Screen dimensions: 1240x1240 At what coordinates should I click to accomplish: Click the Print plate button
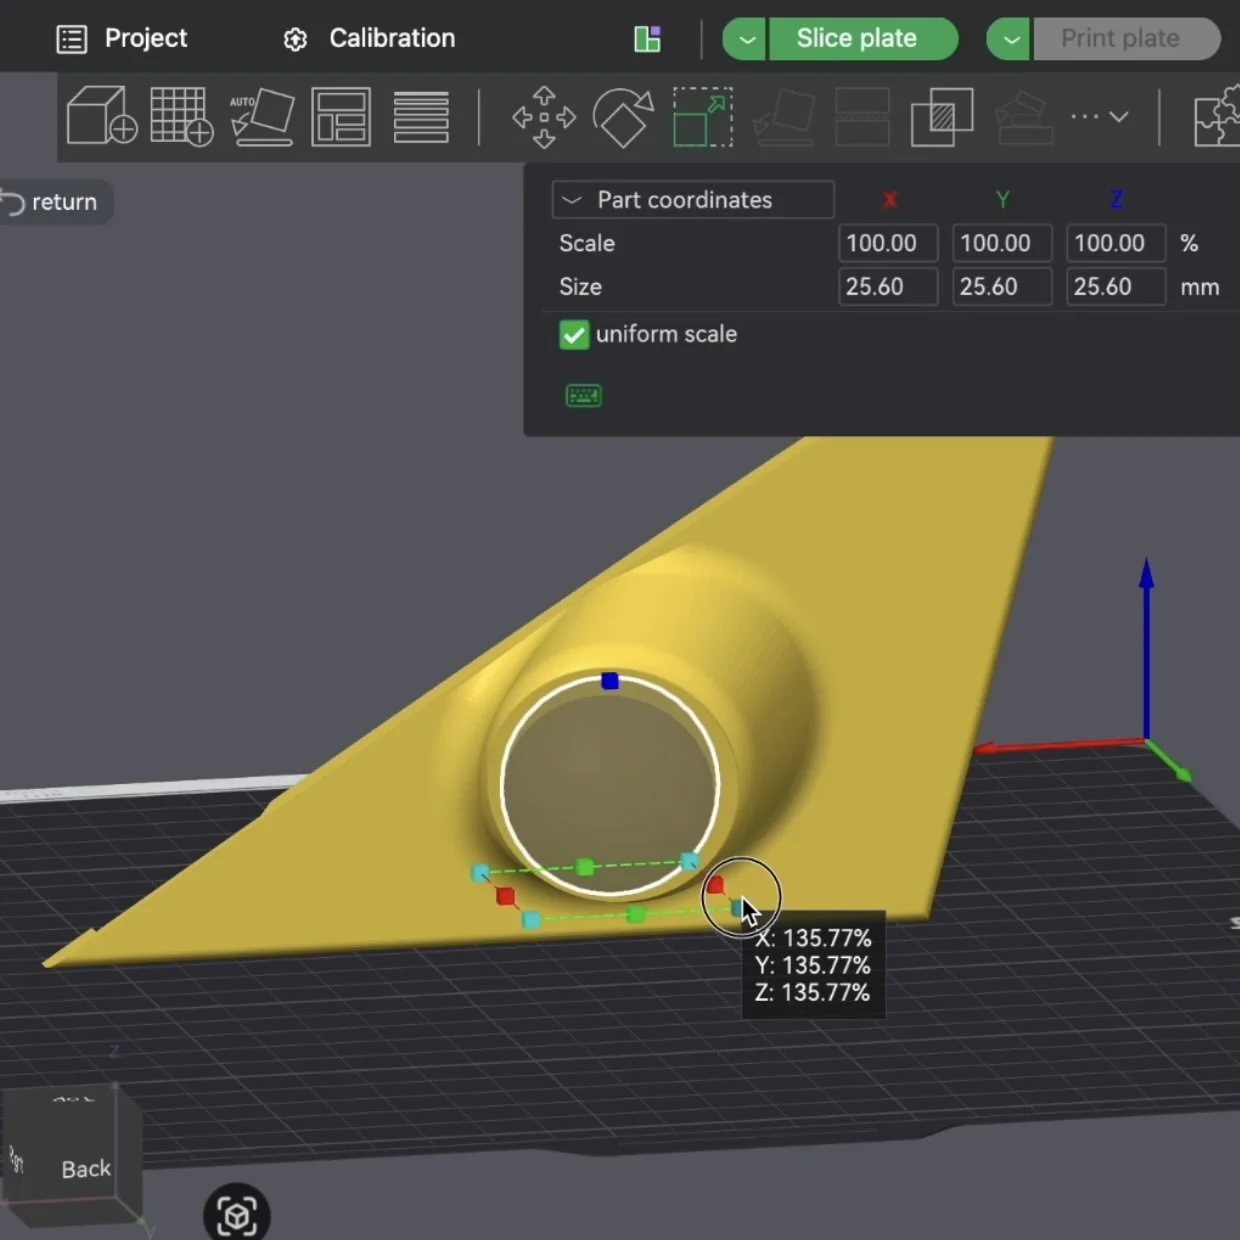1125,40
